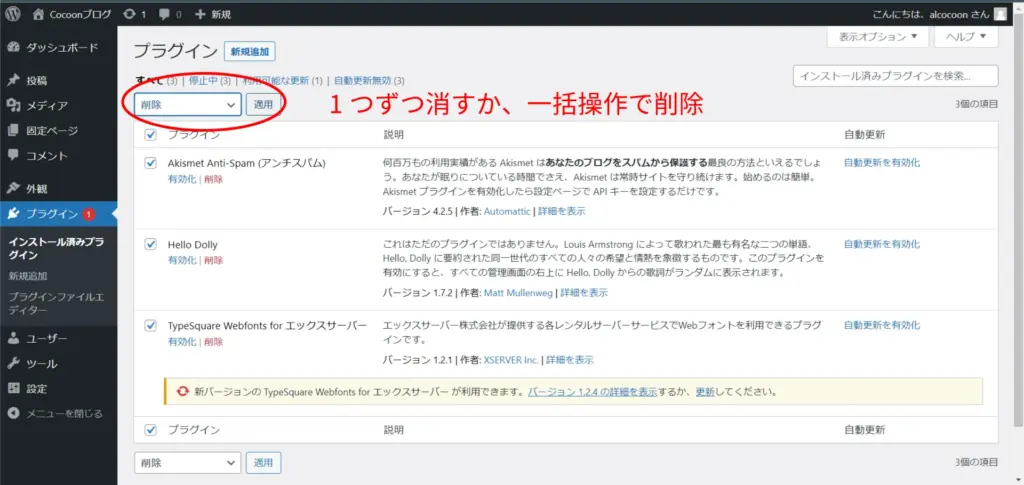Toggle select-all checkbox in table header
Viewport: 1024px width, 485px height.
(151, 135)
